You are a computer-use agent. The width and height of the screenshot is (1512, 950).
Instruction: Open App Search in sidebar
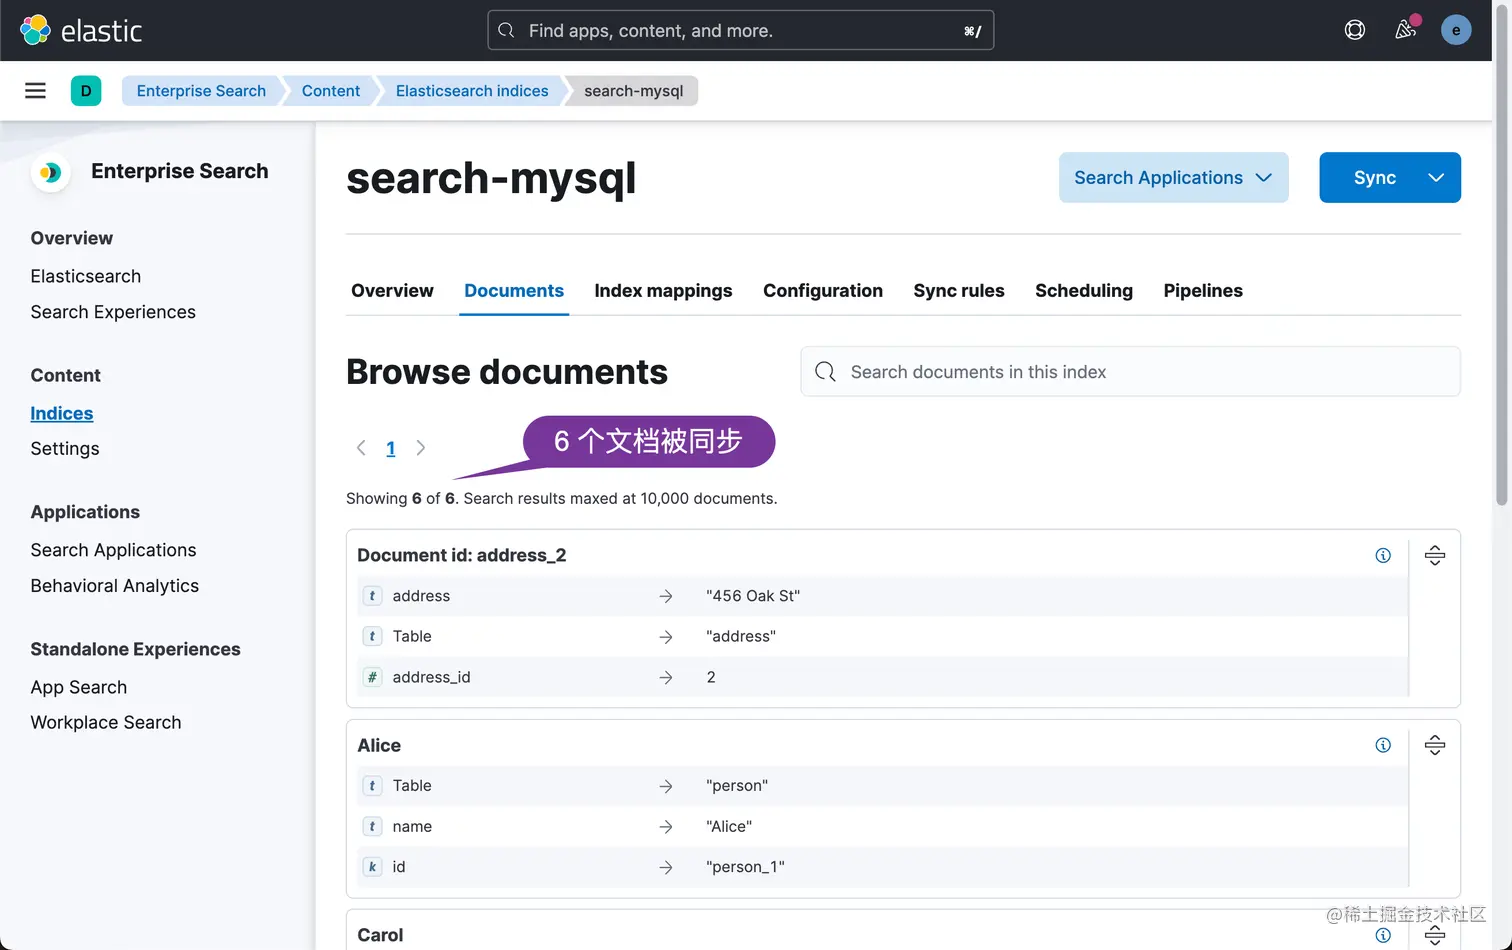pos(79,687)
